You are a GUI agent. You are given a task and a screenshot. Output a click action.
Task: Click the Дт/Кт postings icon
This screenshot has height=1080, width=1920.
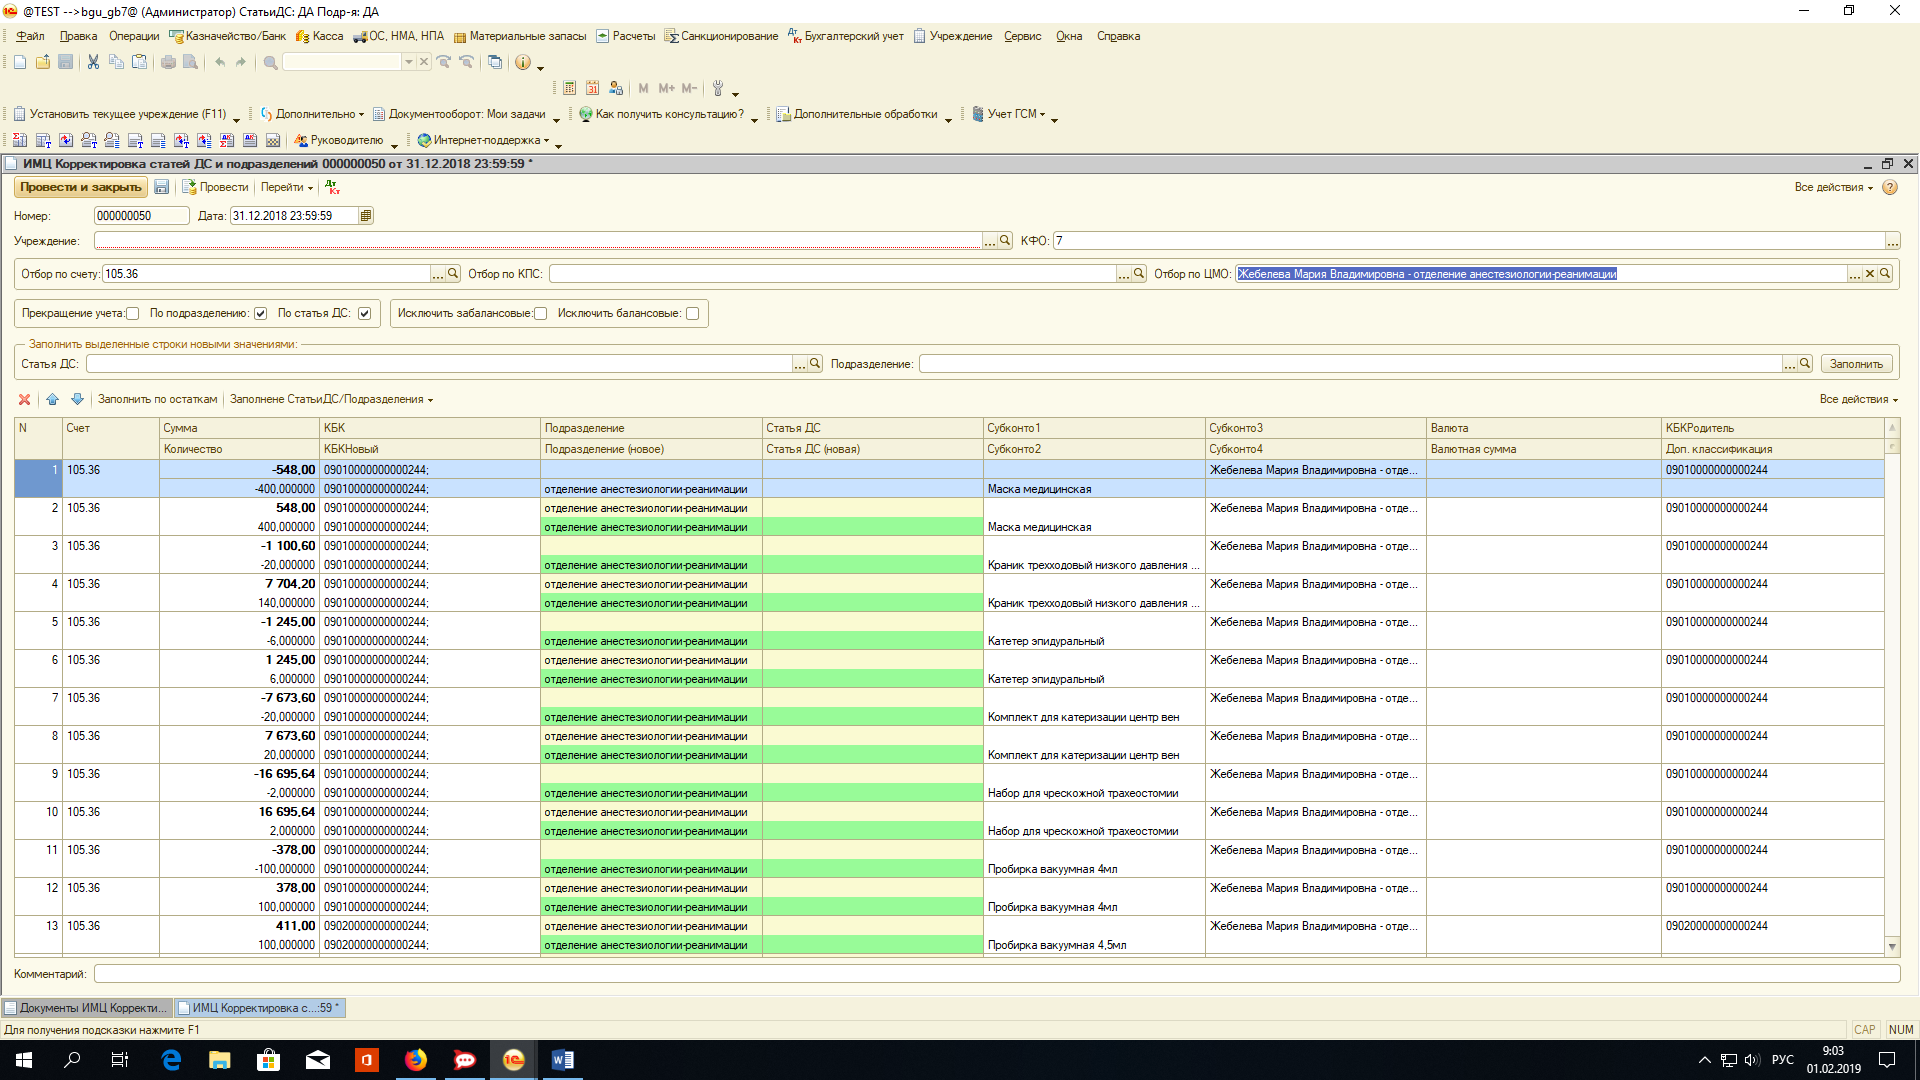click(333, 187)
